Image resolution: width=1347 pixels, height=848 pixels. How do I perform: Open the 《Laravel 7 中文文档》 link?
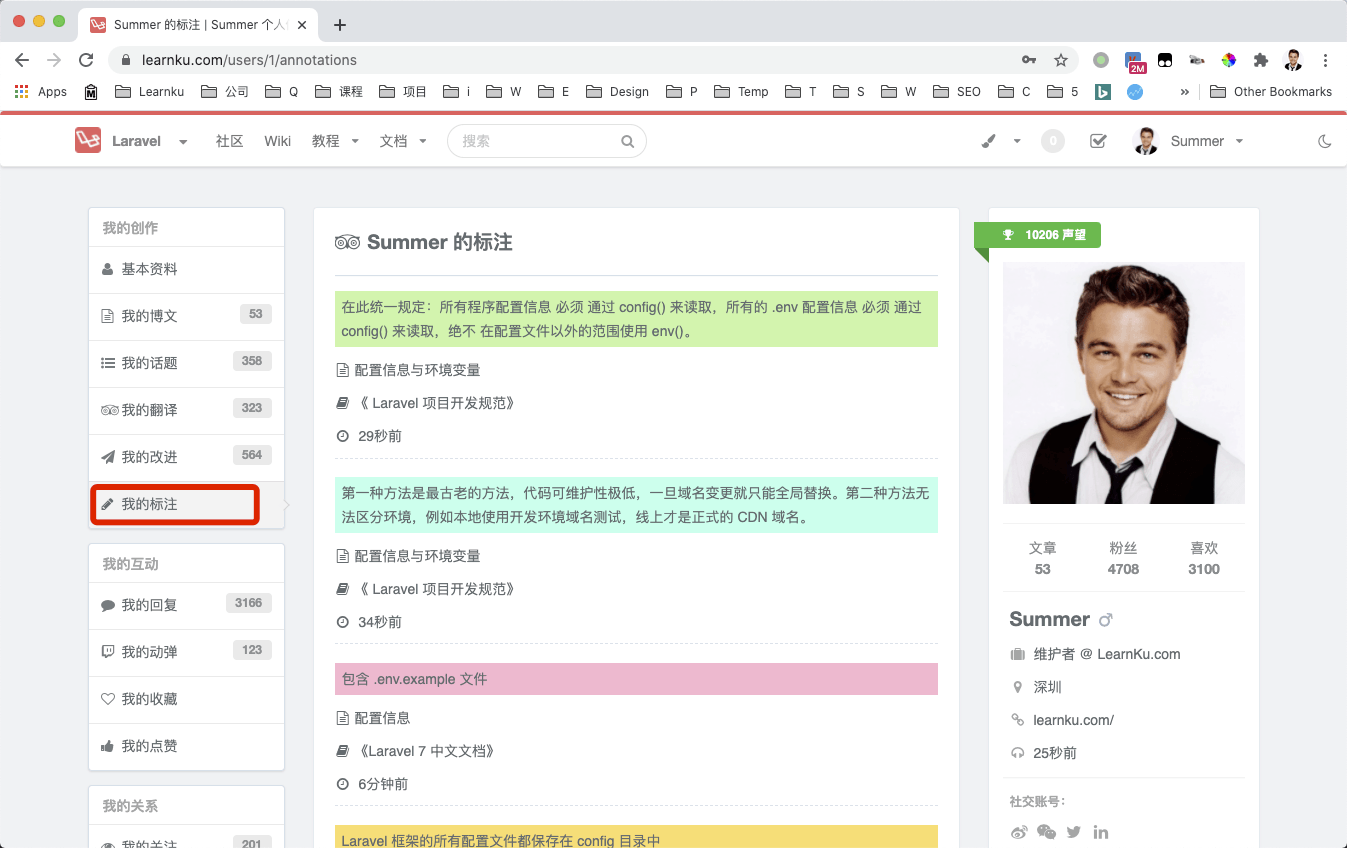click(x=425, y=751)
